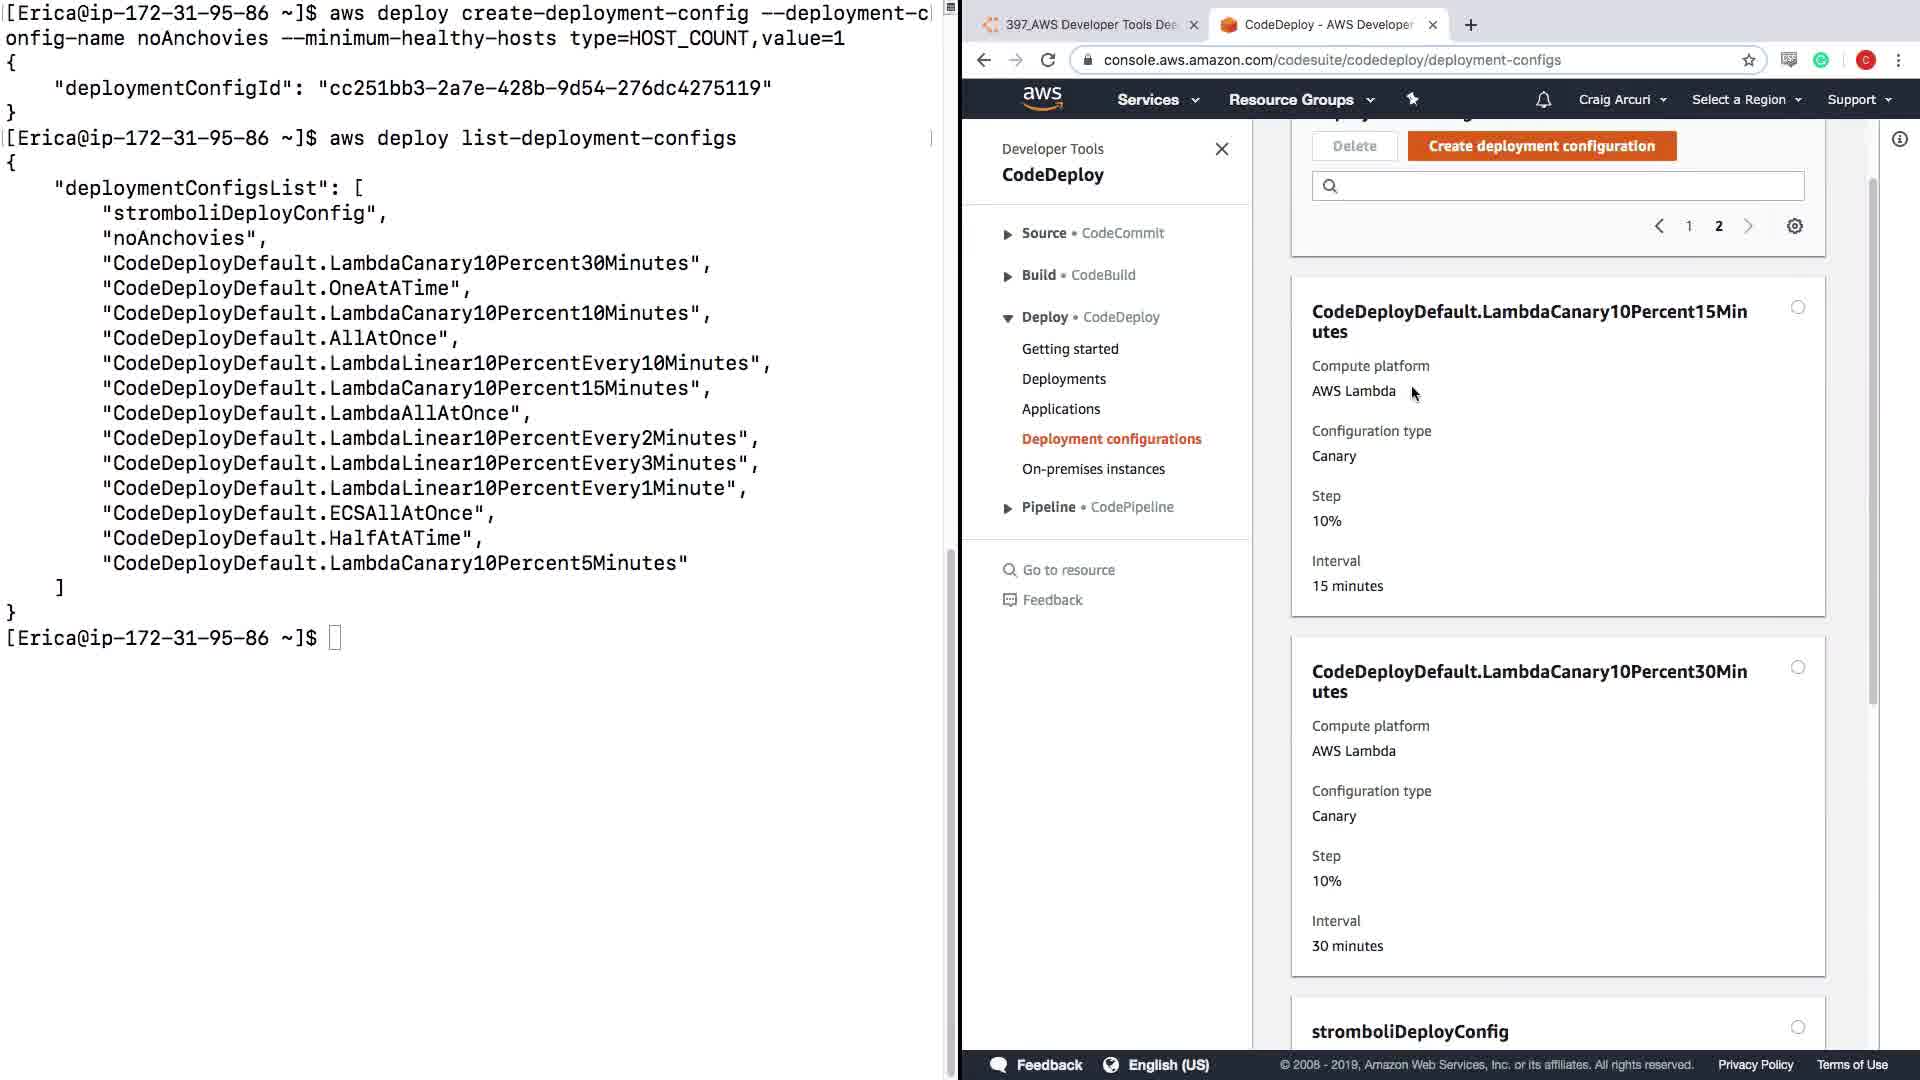Click the info panel icon

pyautogui.click(x=1899, y=140)
